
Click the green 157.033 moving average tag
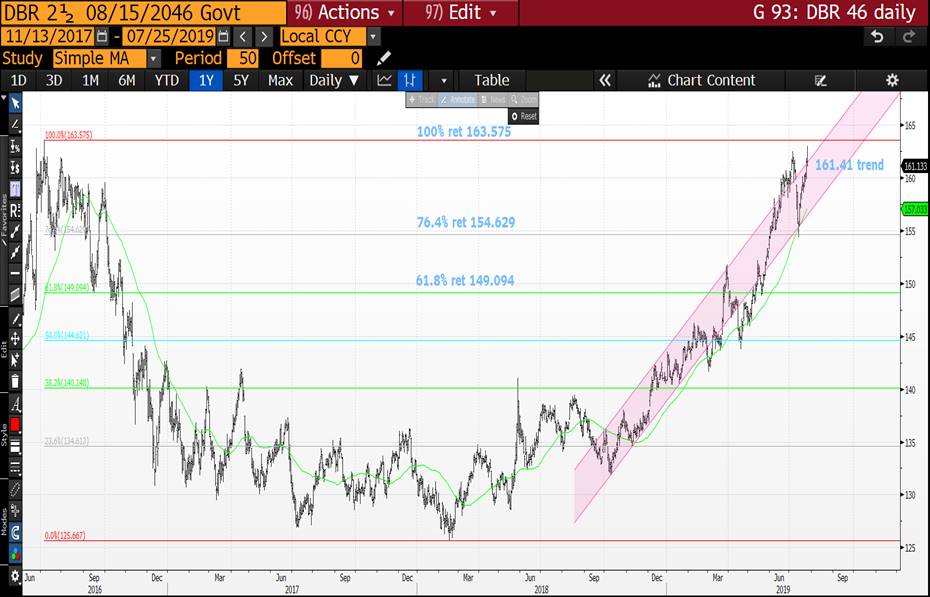[915, 209]
